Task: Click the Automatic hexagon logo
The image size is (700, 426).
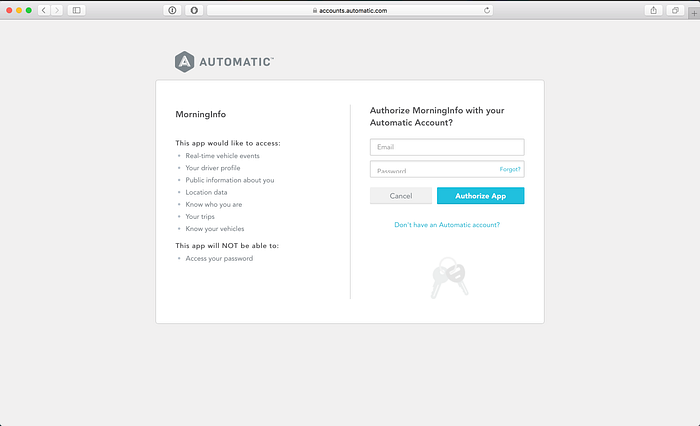Action: pos(184,62)
